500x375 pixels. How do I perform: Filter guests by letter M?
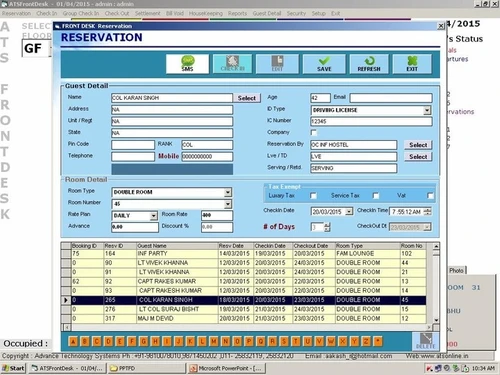[214, 341]
